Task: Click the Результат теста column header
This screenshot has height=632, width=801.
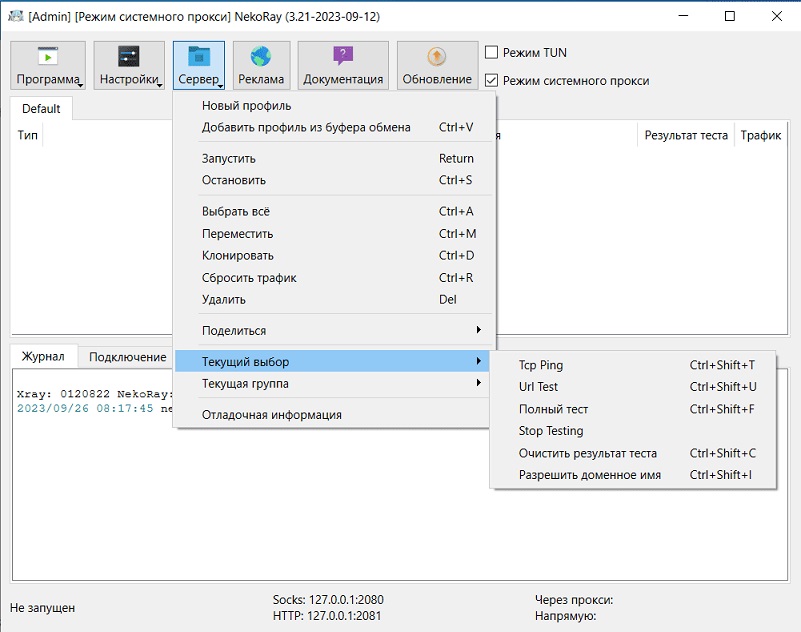Action: pyautogui.click(x=686, y=135)
